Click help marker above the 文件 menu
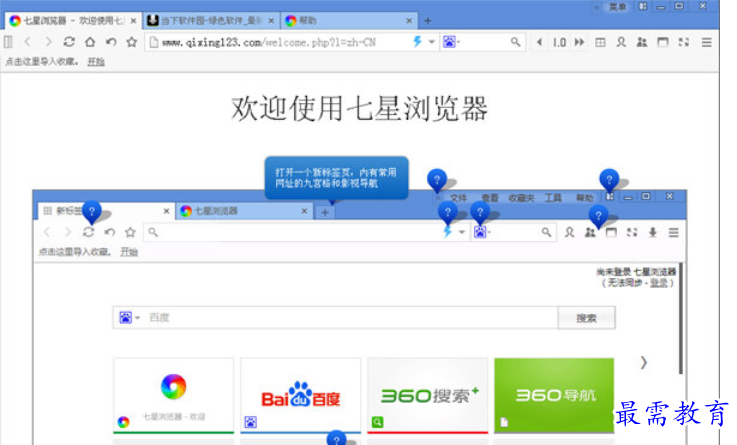The image size is (737, 445). (437, 179)
